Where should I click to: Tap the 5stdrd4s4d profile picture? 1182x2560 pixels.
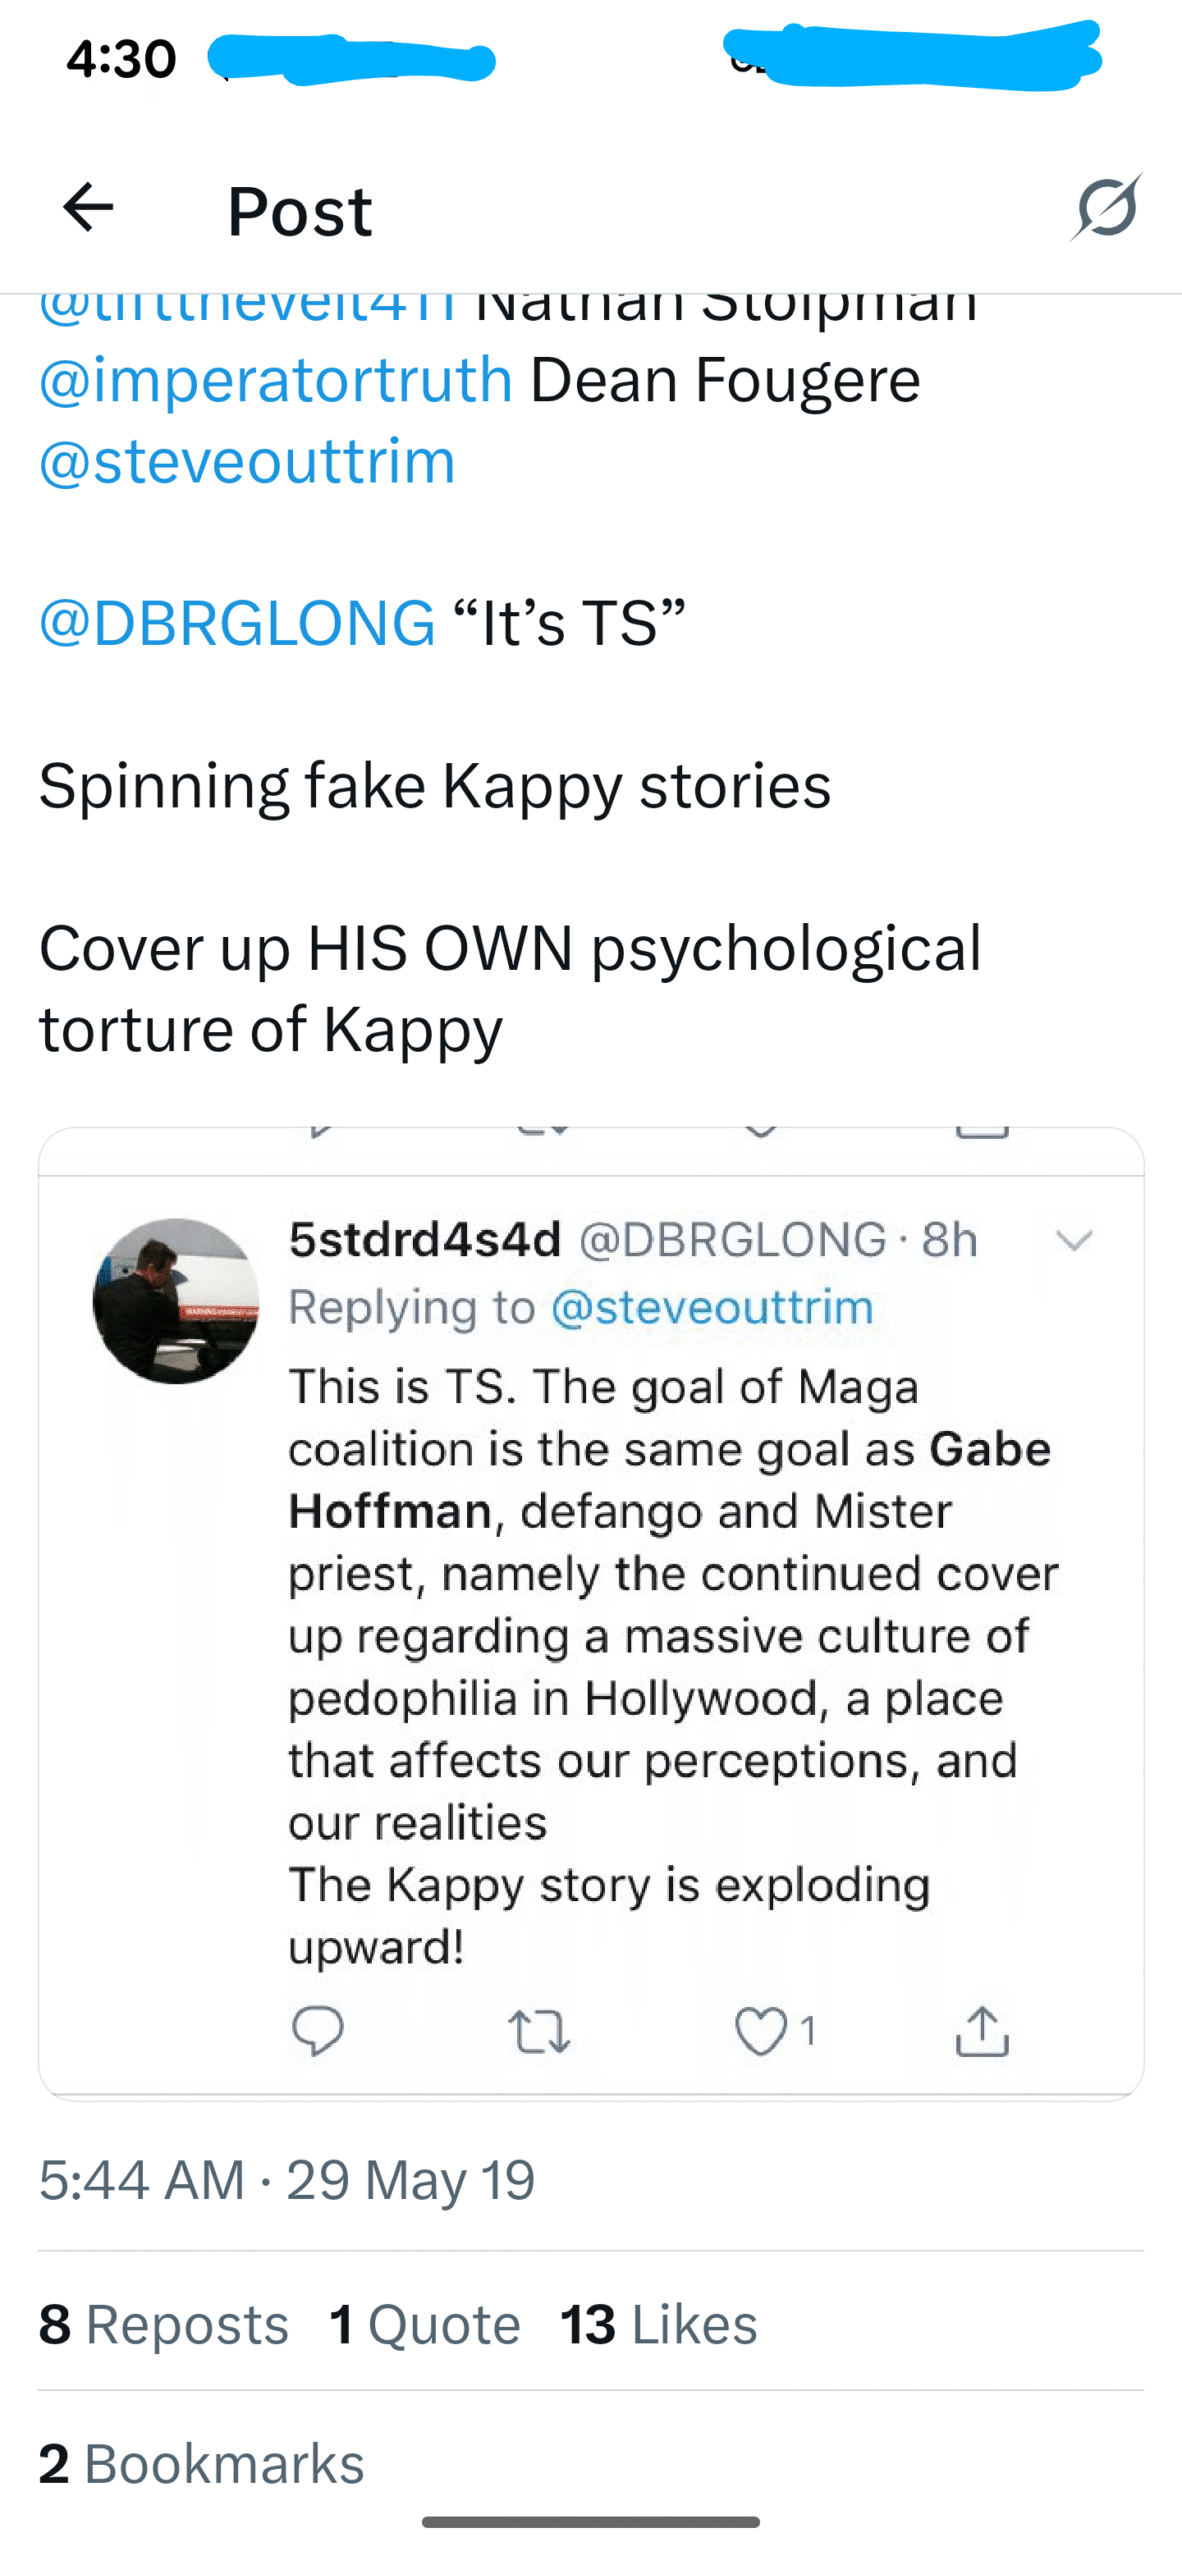tap(176, 1300)
